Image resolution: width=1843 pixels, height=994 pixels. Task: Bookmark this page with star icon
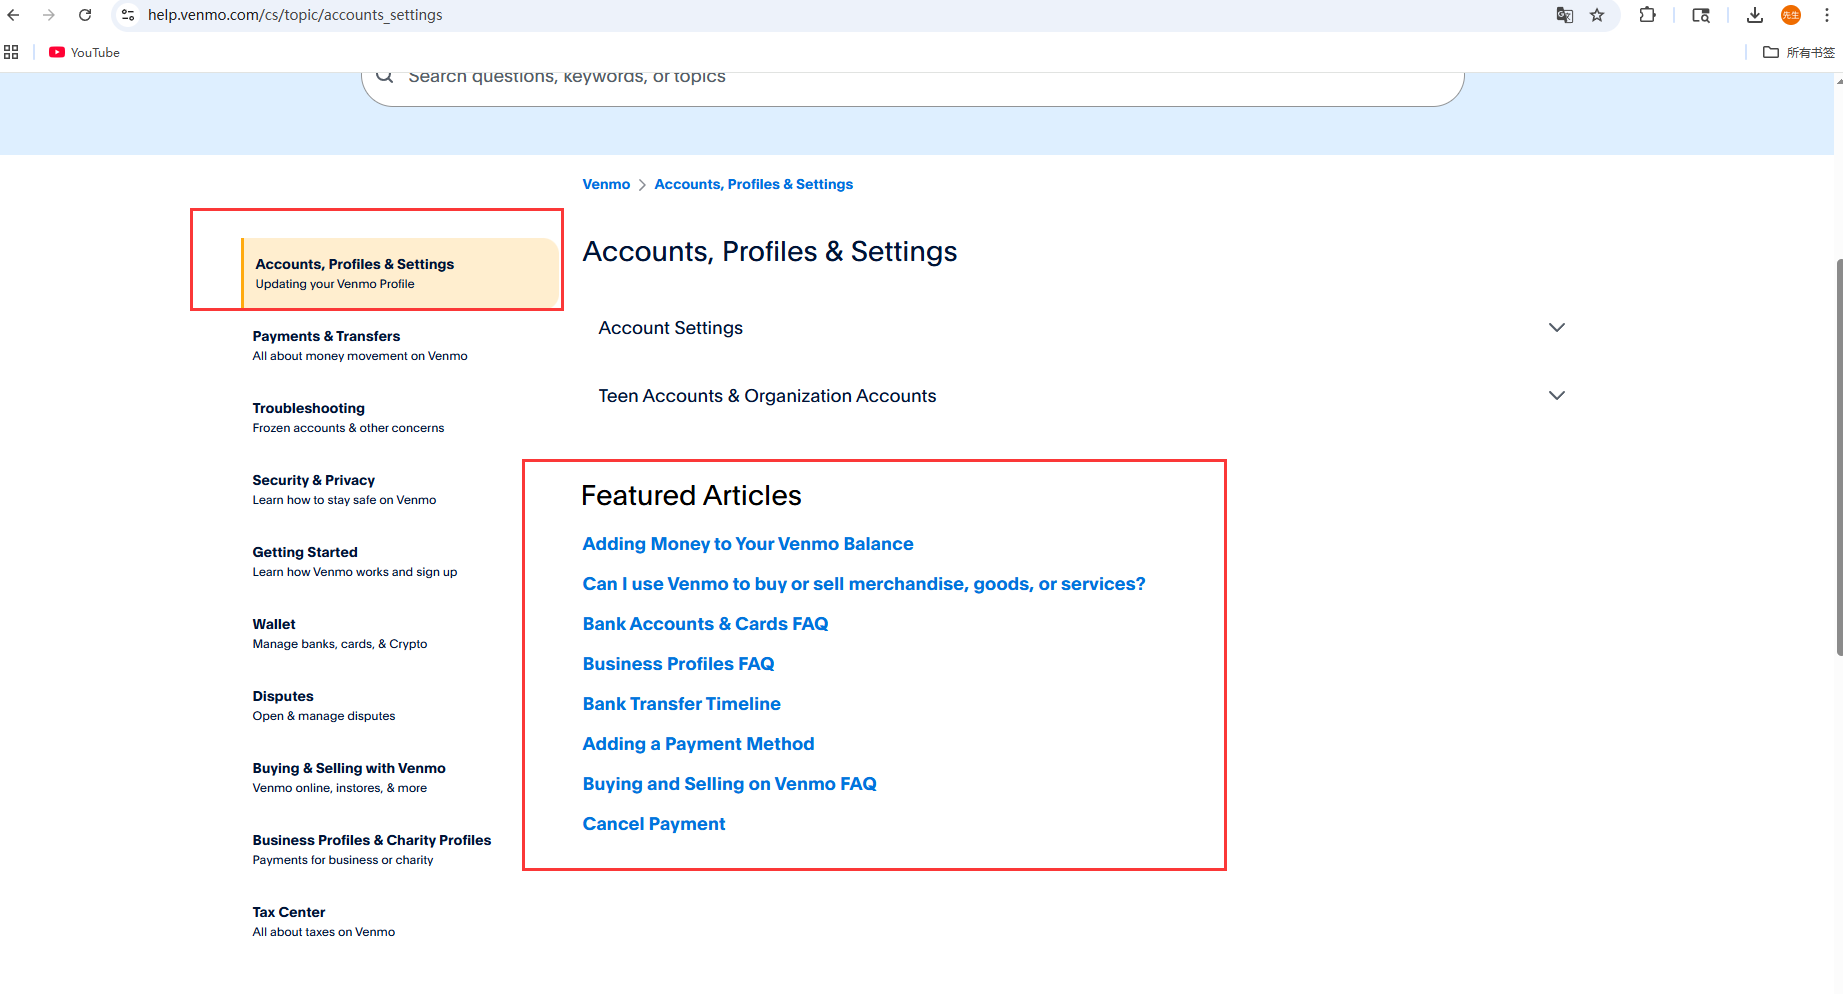[x=1597, y=15]
